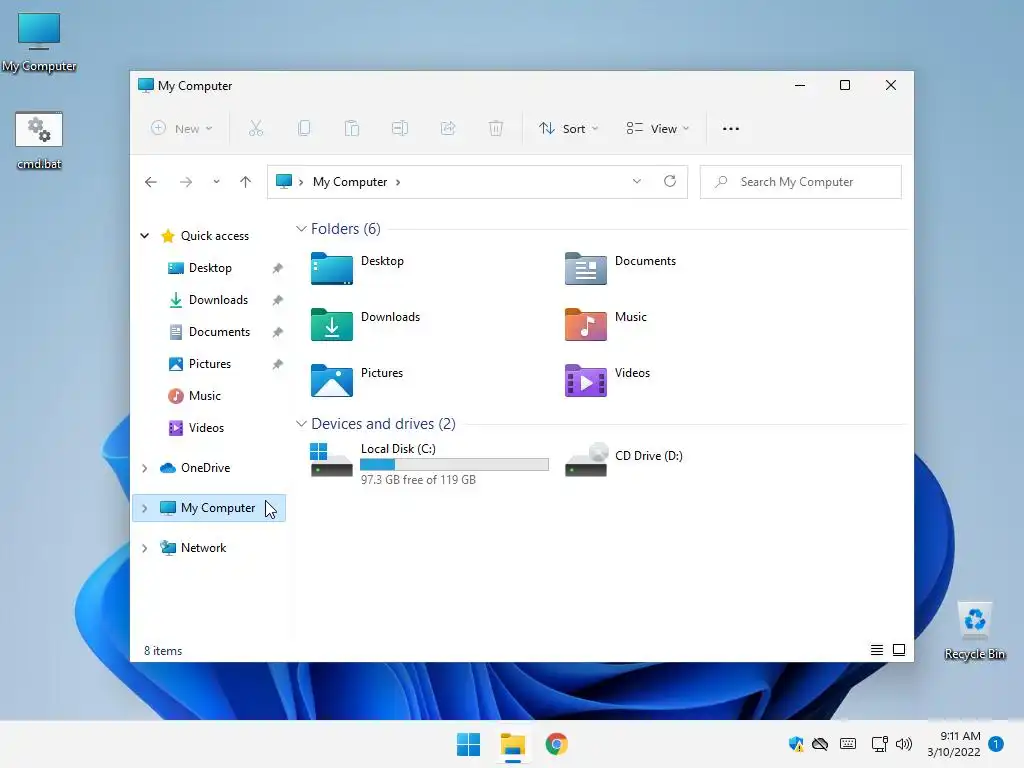
Task: Open Desktop in Quick access
Action: point(210,268)
